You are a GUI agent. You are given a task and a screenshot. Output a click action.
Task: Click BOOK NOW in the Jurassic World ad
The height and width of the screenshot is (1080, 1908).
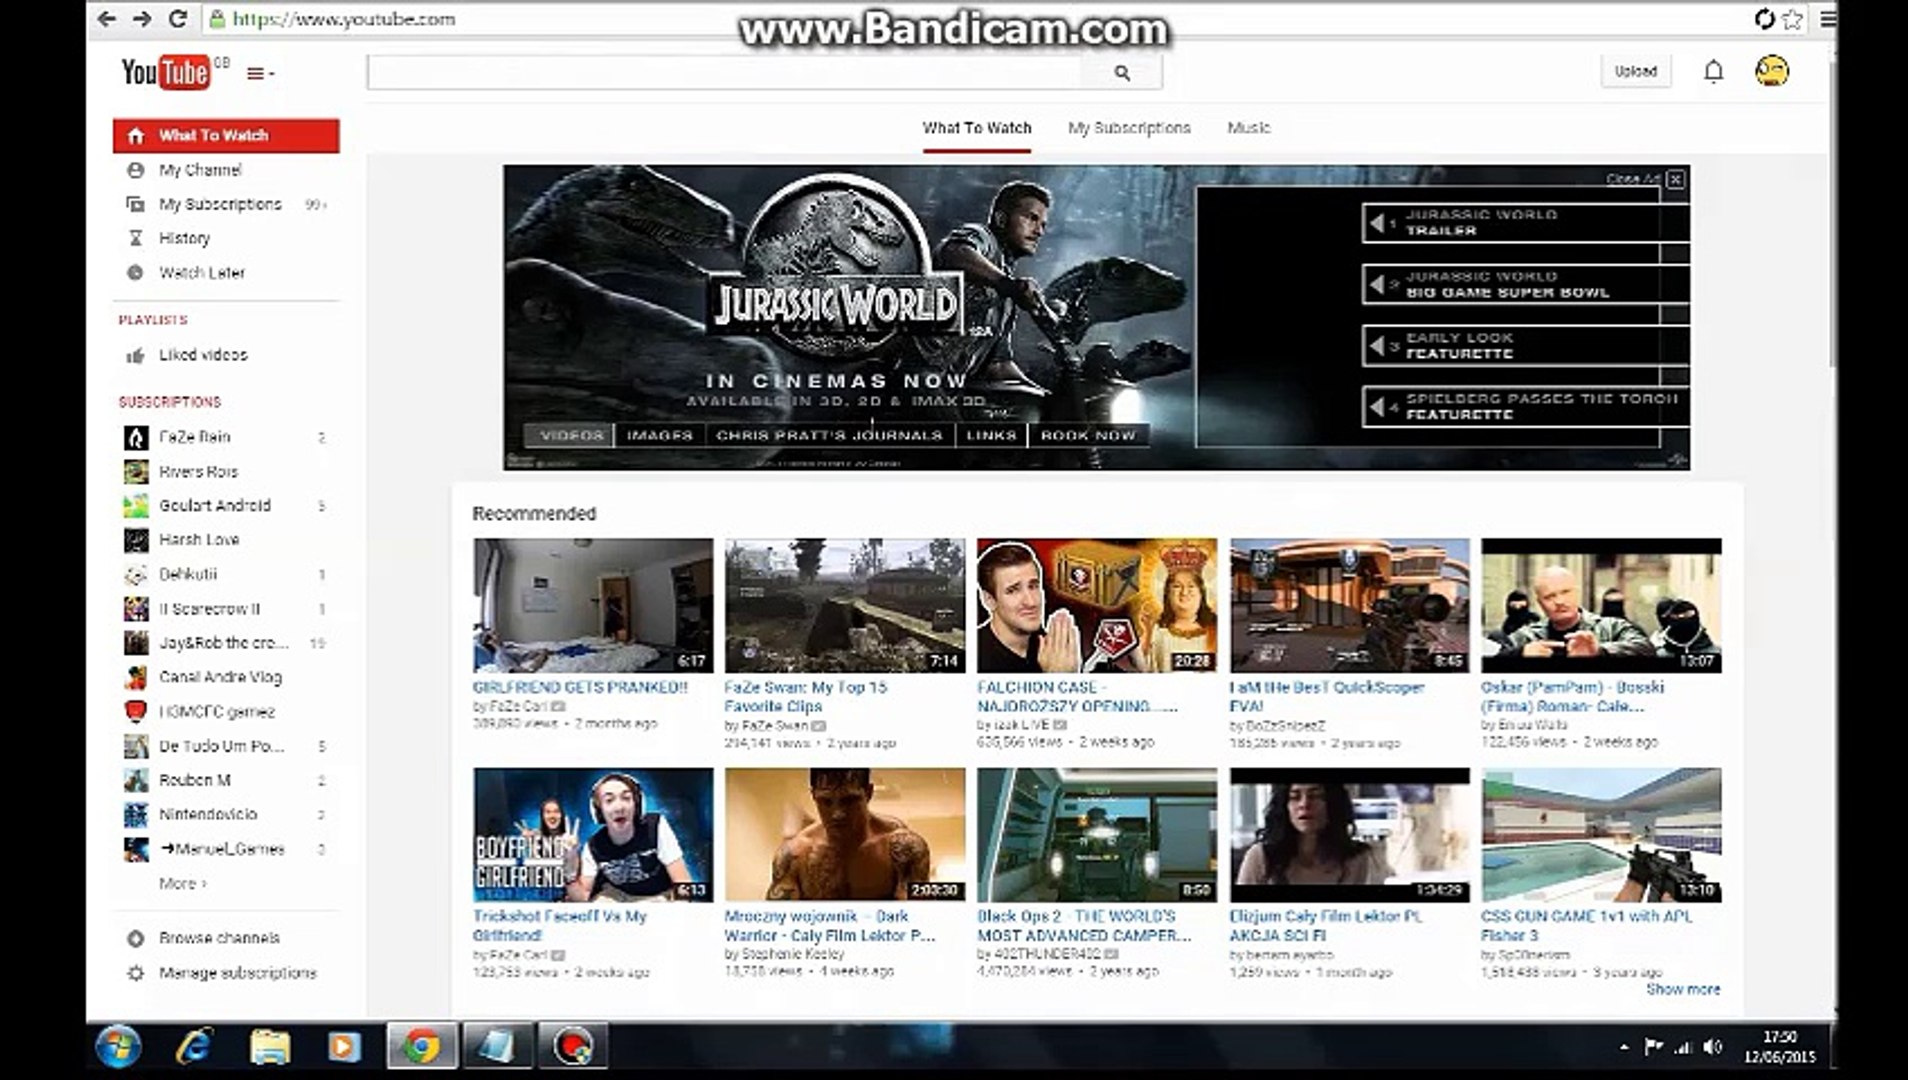point(1087,436)
